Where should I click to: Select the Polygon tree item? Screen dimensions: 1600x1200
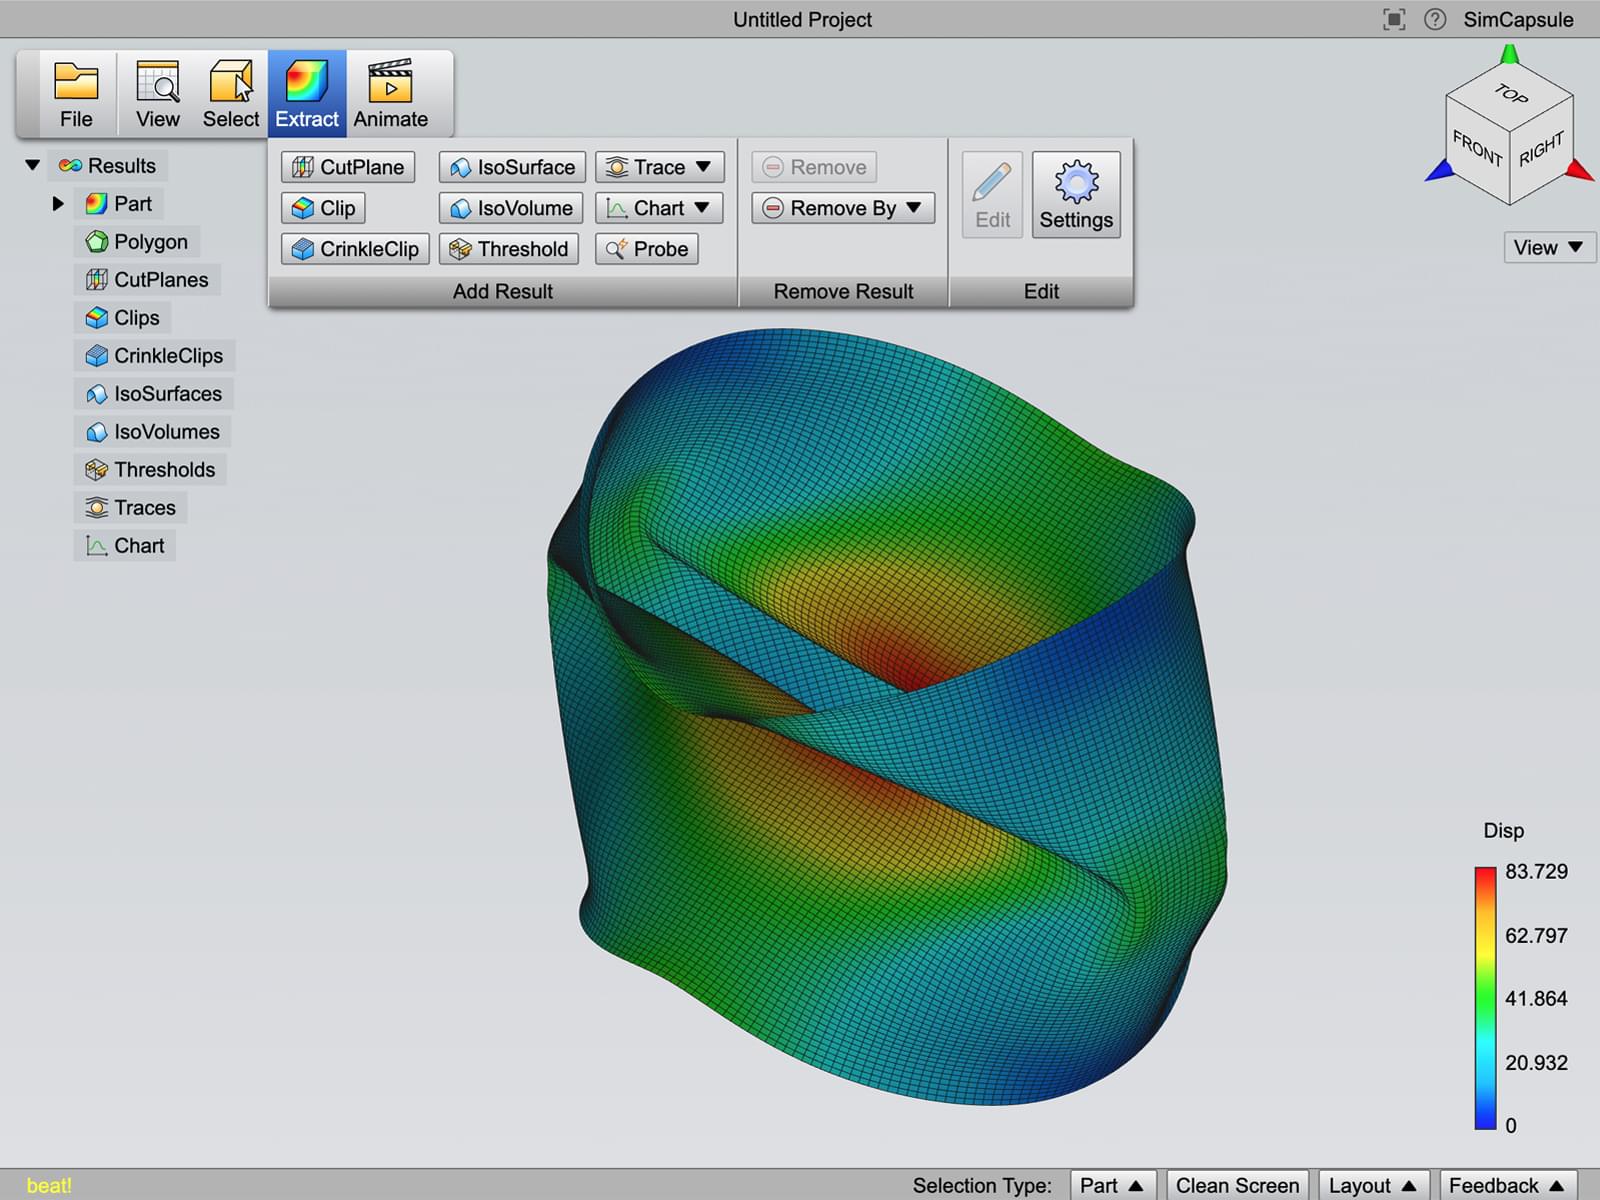pyautogui.click(x=137, y=242)
